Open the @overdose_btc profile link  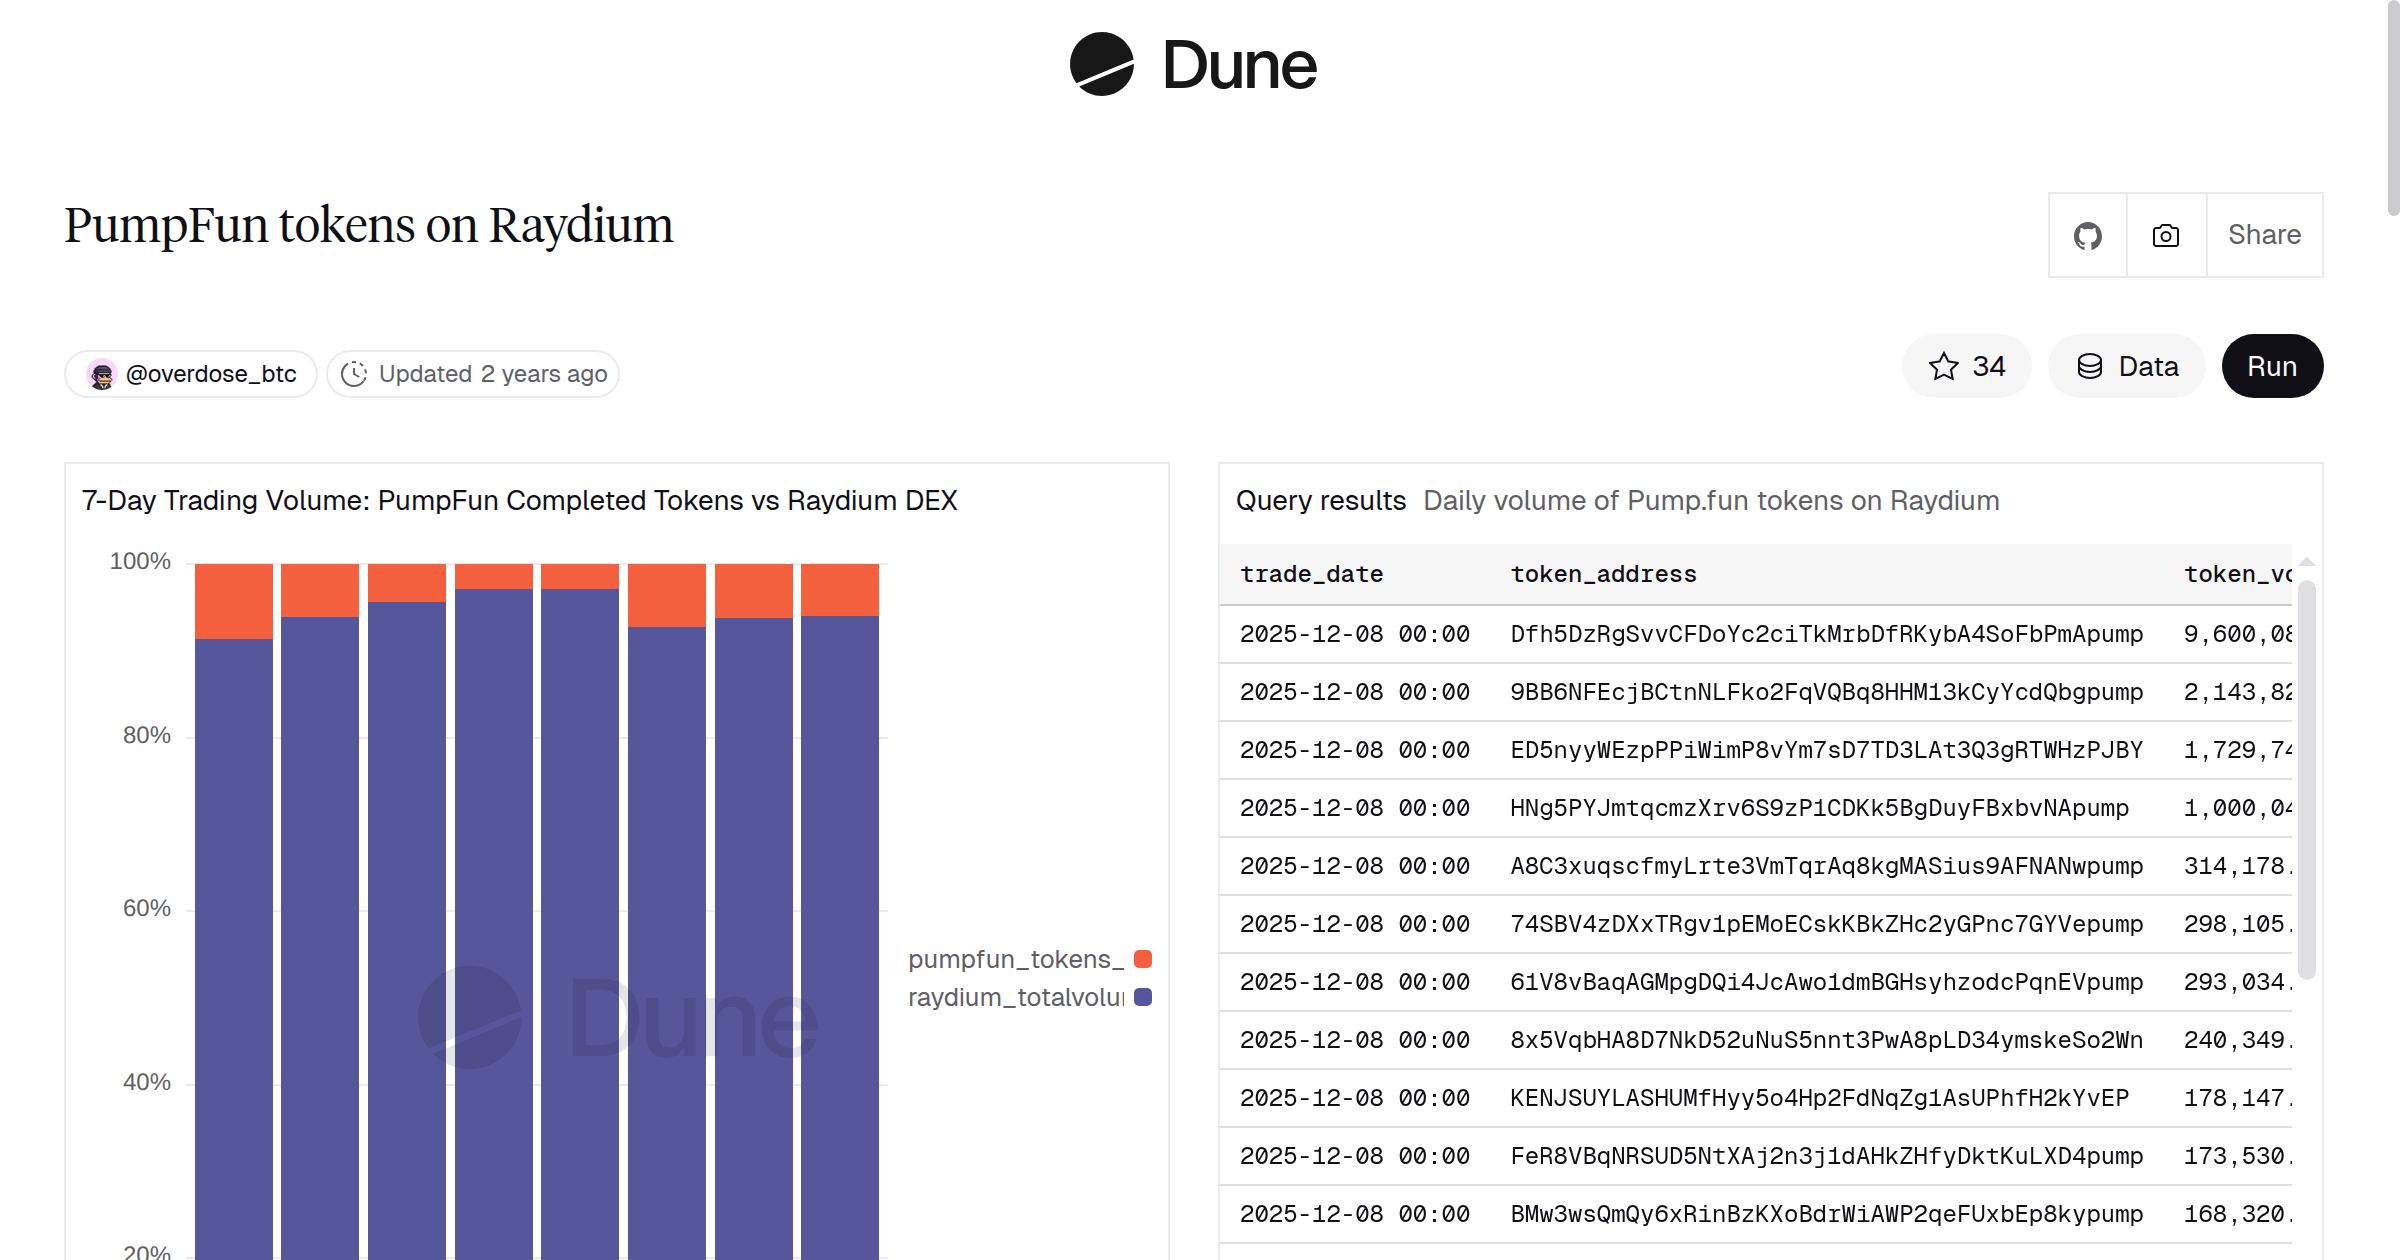pyautogui.click(x=211, y=373)
